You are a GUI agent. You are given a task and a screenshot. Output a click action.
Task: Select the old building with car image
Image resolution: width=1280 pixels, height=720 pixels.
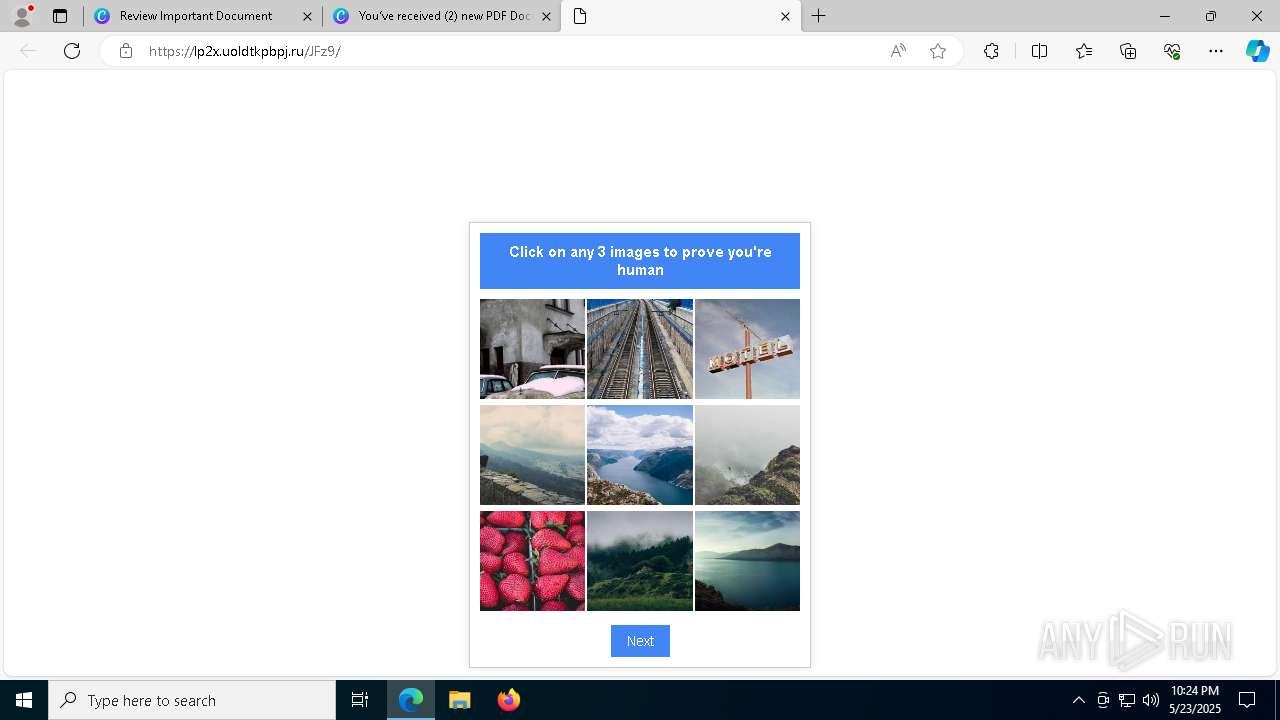[x=532, y=349]
